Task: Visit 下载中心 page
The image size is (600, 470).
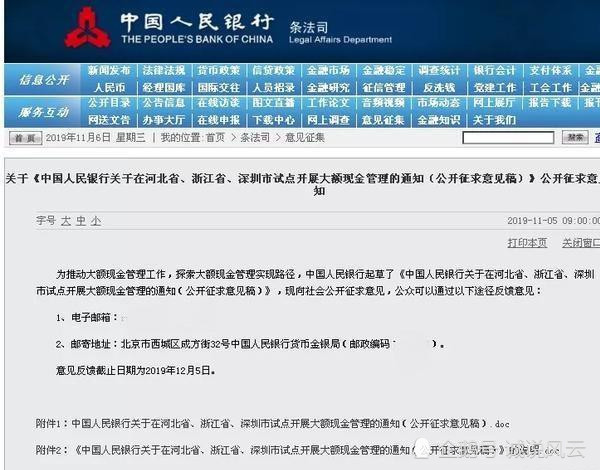Action: [x=273, y=120]
